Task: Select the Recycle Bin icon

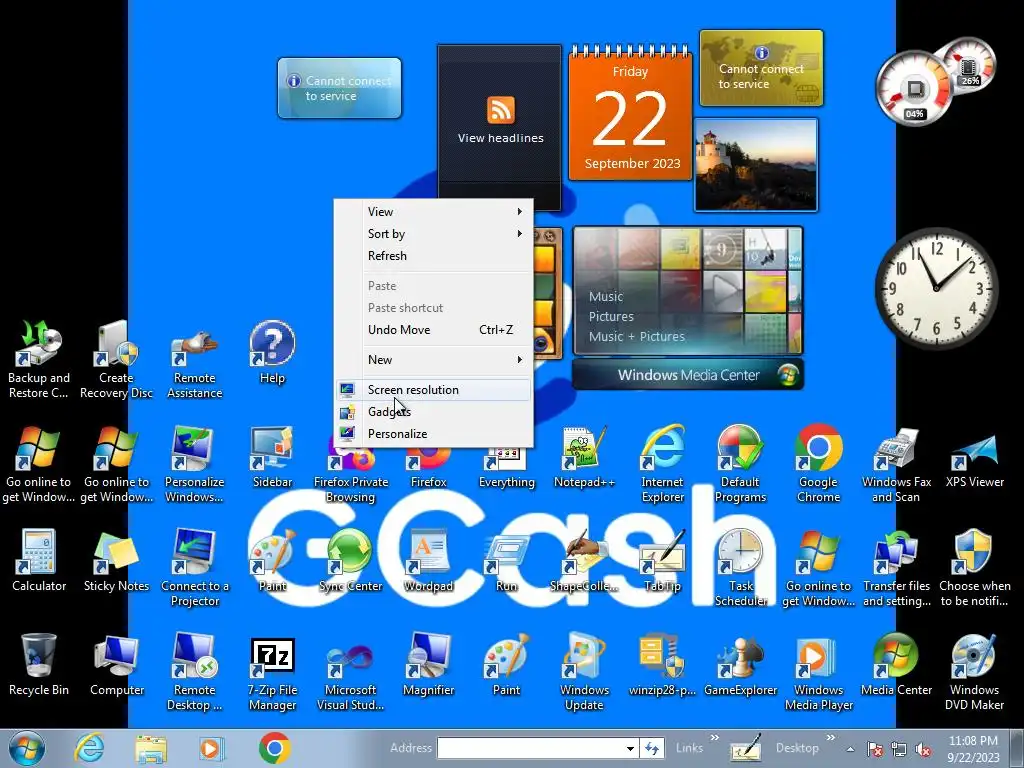Action: click(39, 664)
